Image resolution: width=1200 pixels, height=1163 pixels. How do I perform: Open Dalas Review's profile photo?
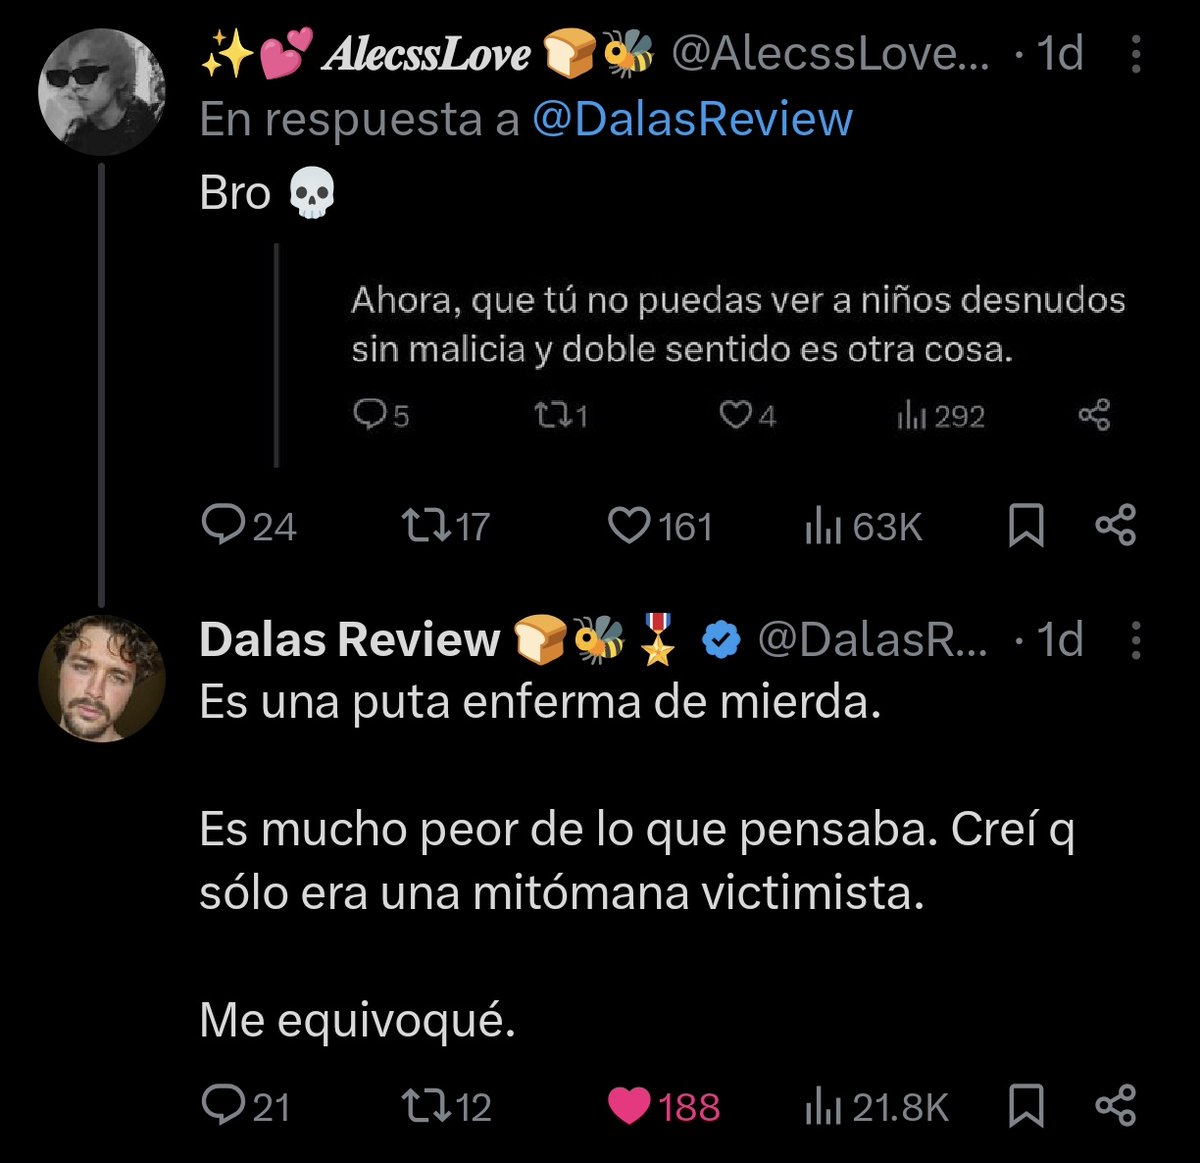point(101,678)
